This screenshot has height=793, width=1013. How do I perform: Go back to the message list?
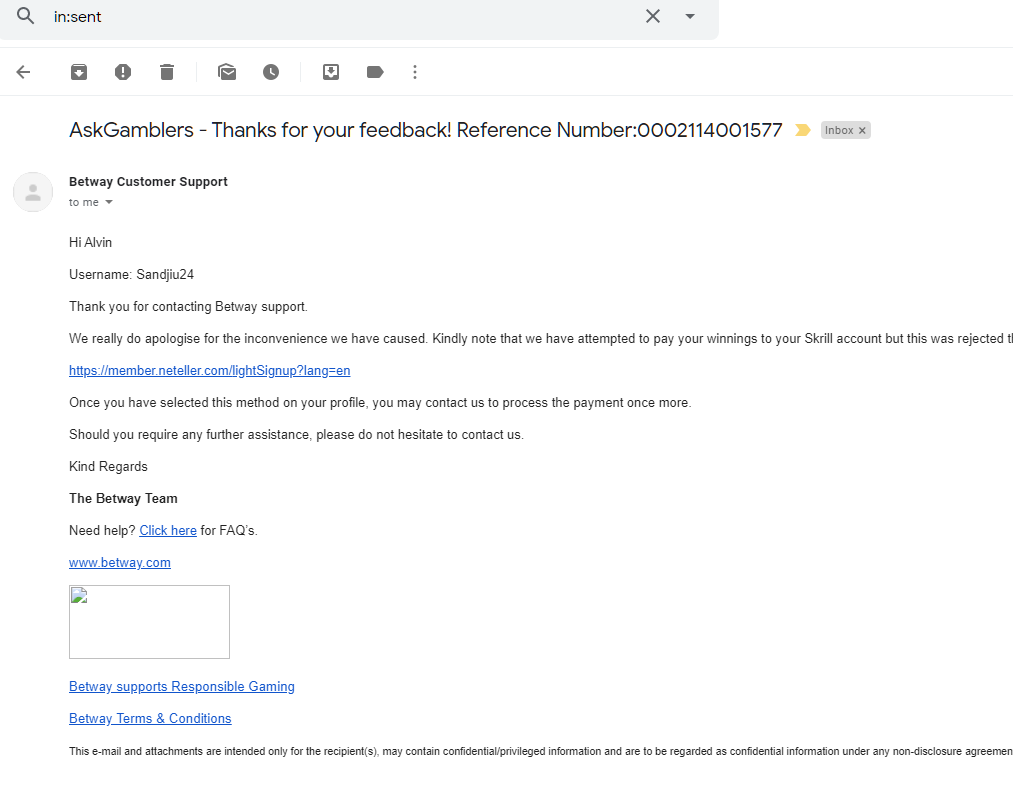[23, 72]
